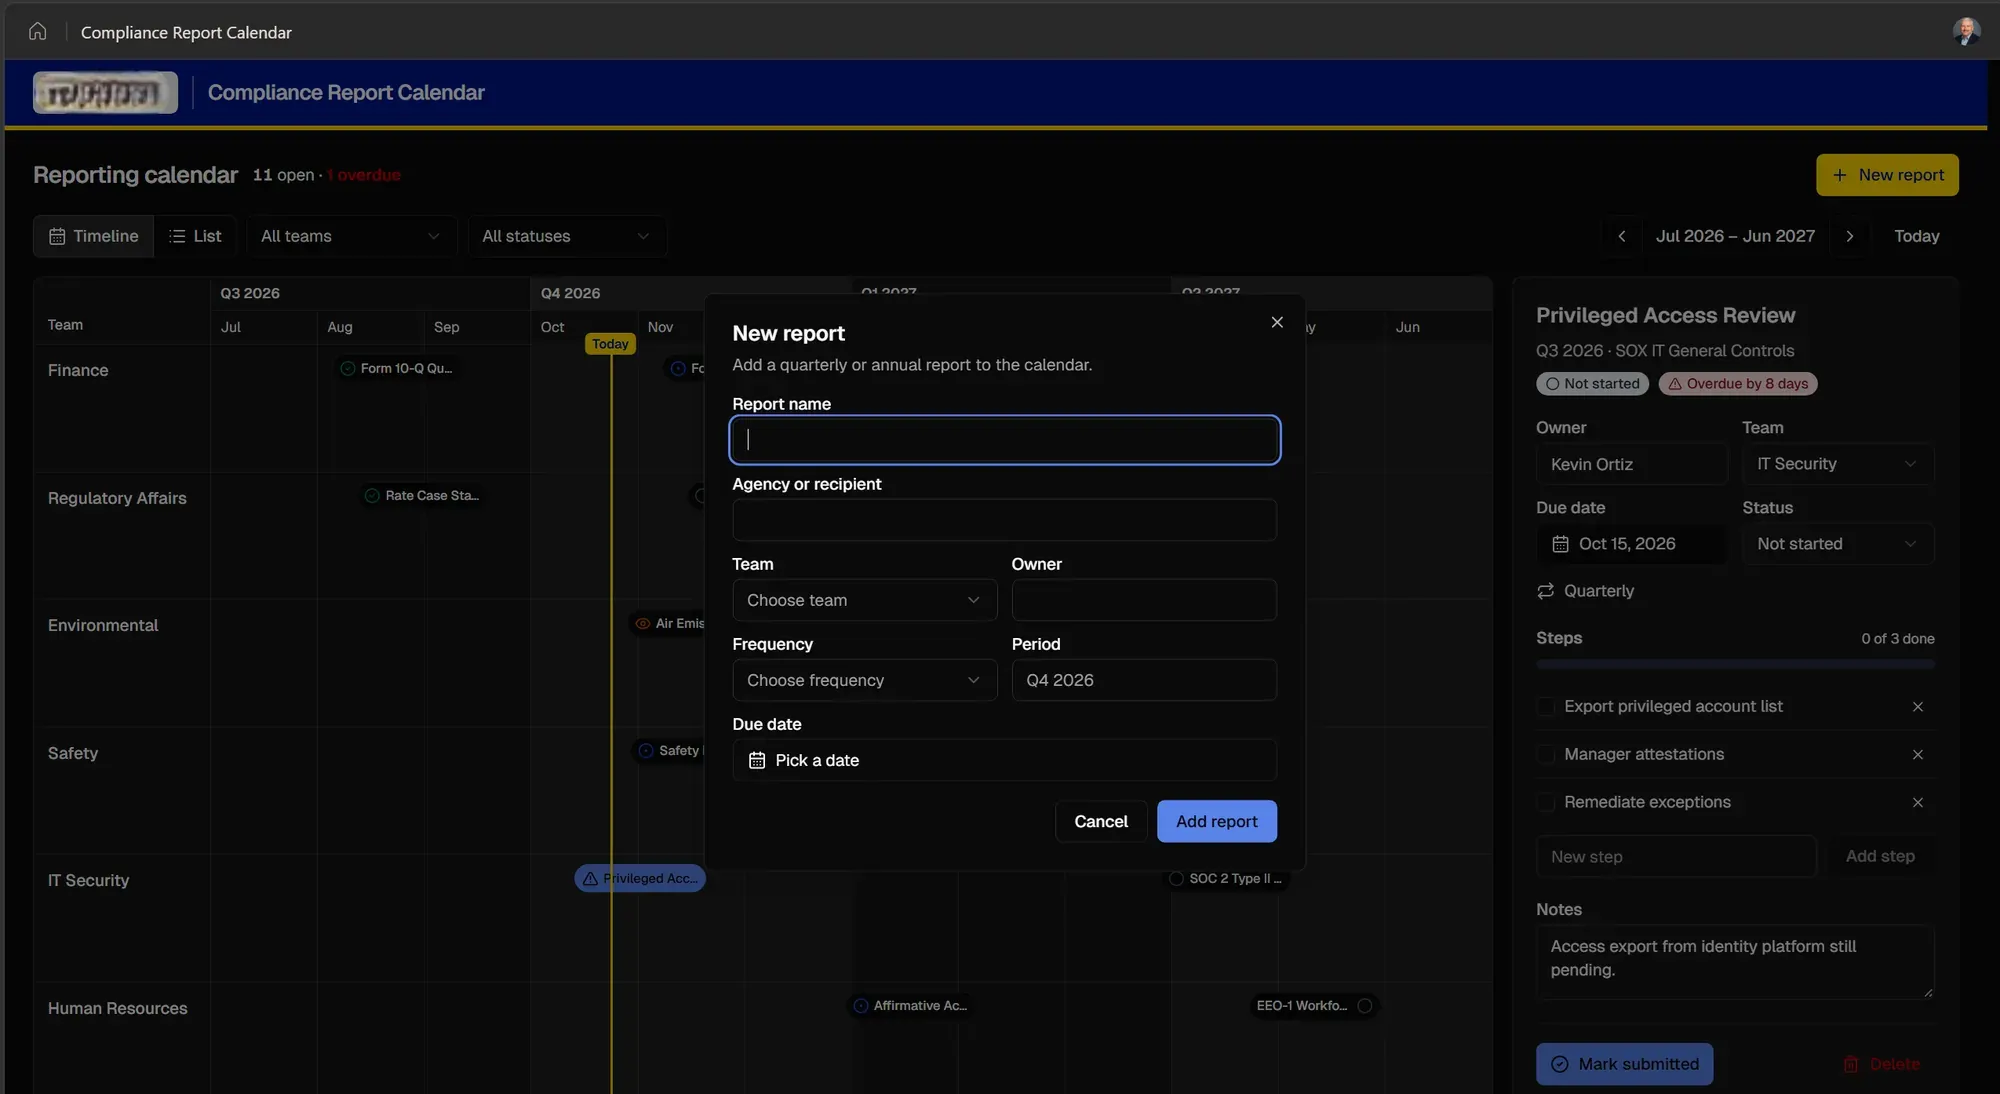This screenshot has width=2000, height=1094.
Task: Focus the Report name input field
Action: pyautogui.click(x=1004, y=440)
